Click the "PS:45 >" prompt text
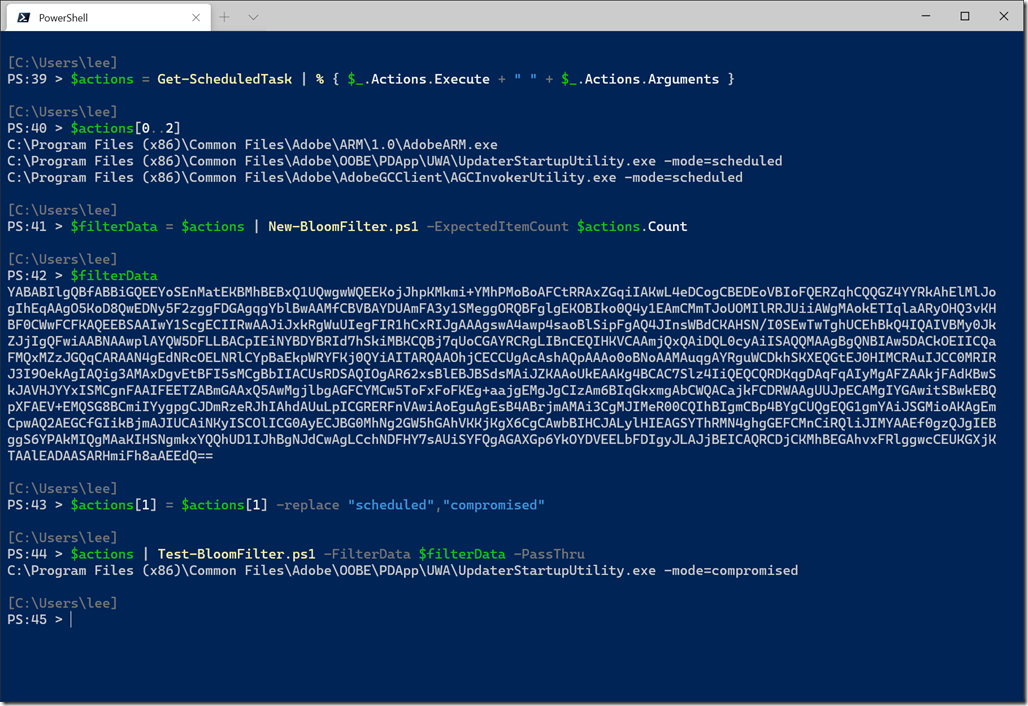Image resolution: width=1028 pixels, height=706 pixels. click(x=35, y=620)
